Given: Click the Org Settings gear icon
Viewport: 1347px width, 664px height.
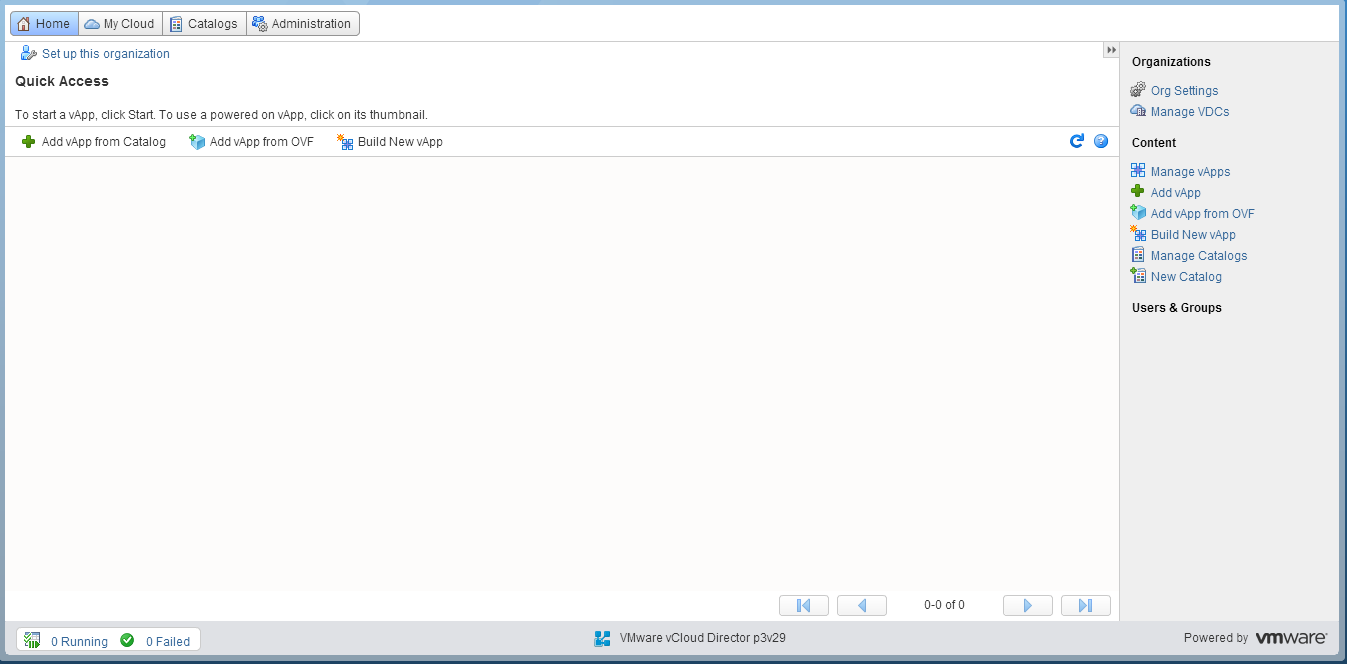Looking at the screenshot, I should coord(1138,90).
